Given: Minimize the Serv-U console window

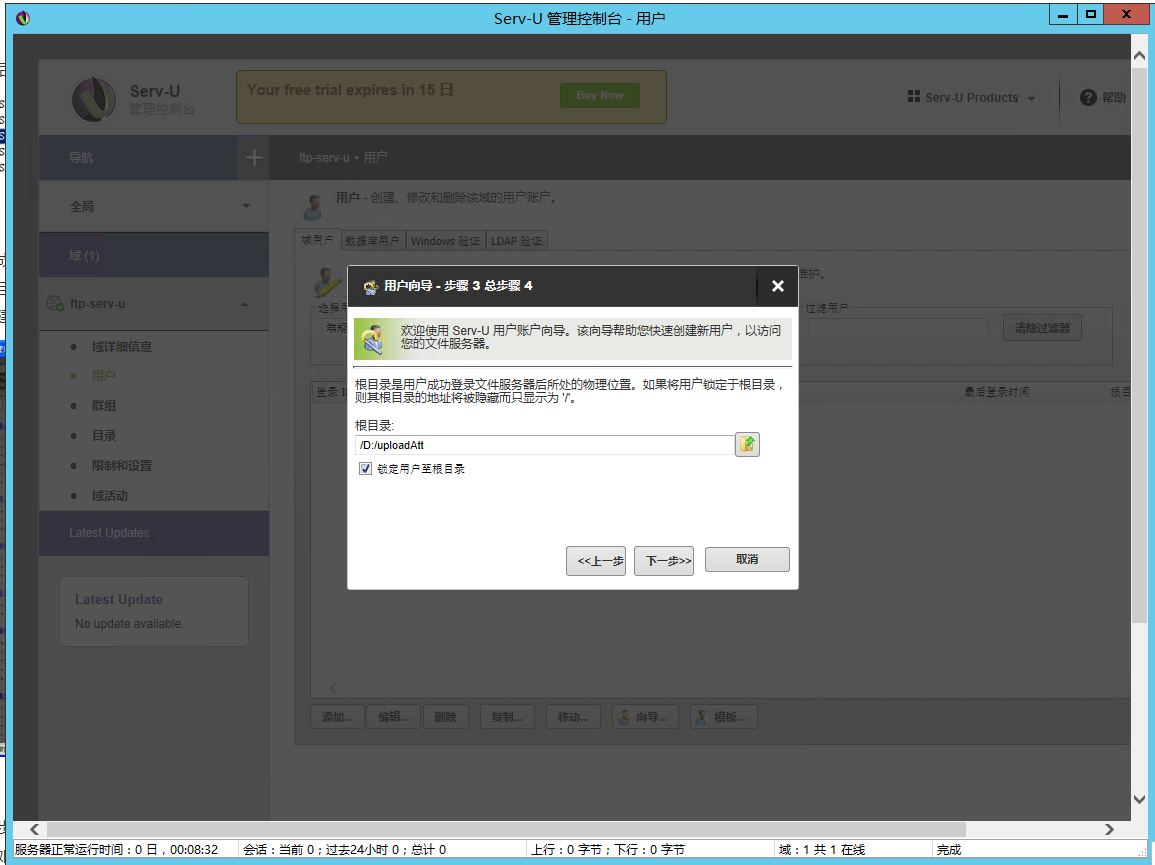Looking at the screenshot, I should click(x=1063, y=14).
